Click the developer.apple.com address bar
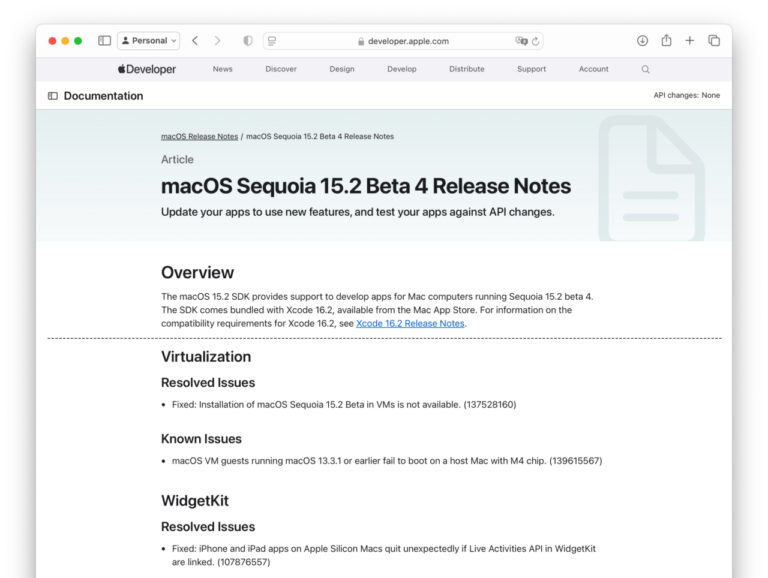Image resolution: width=768 pixels, height=578 pixels. pos(403,41)
